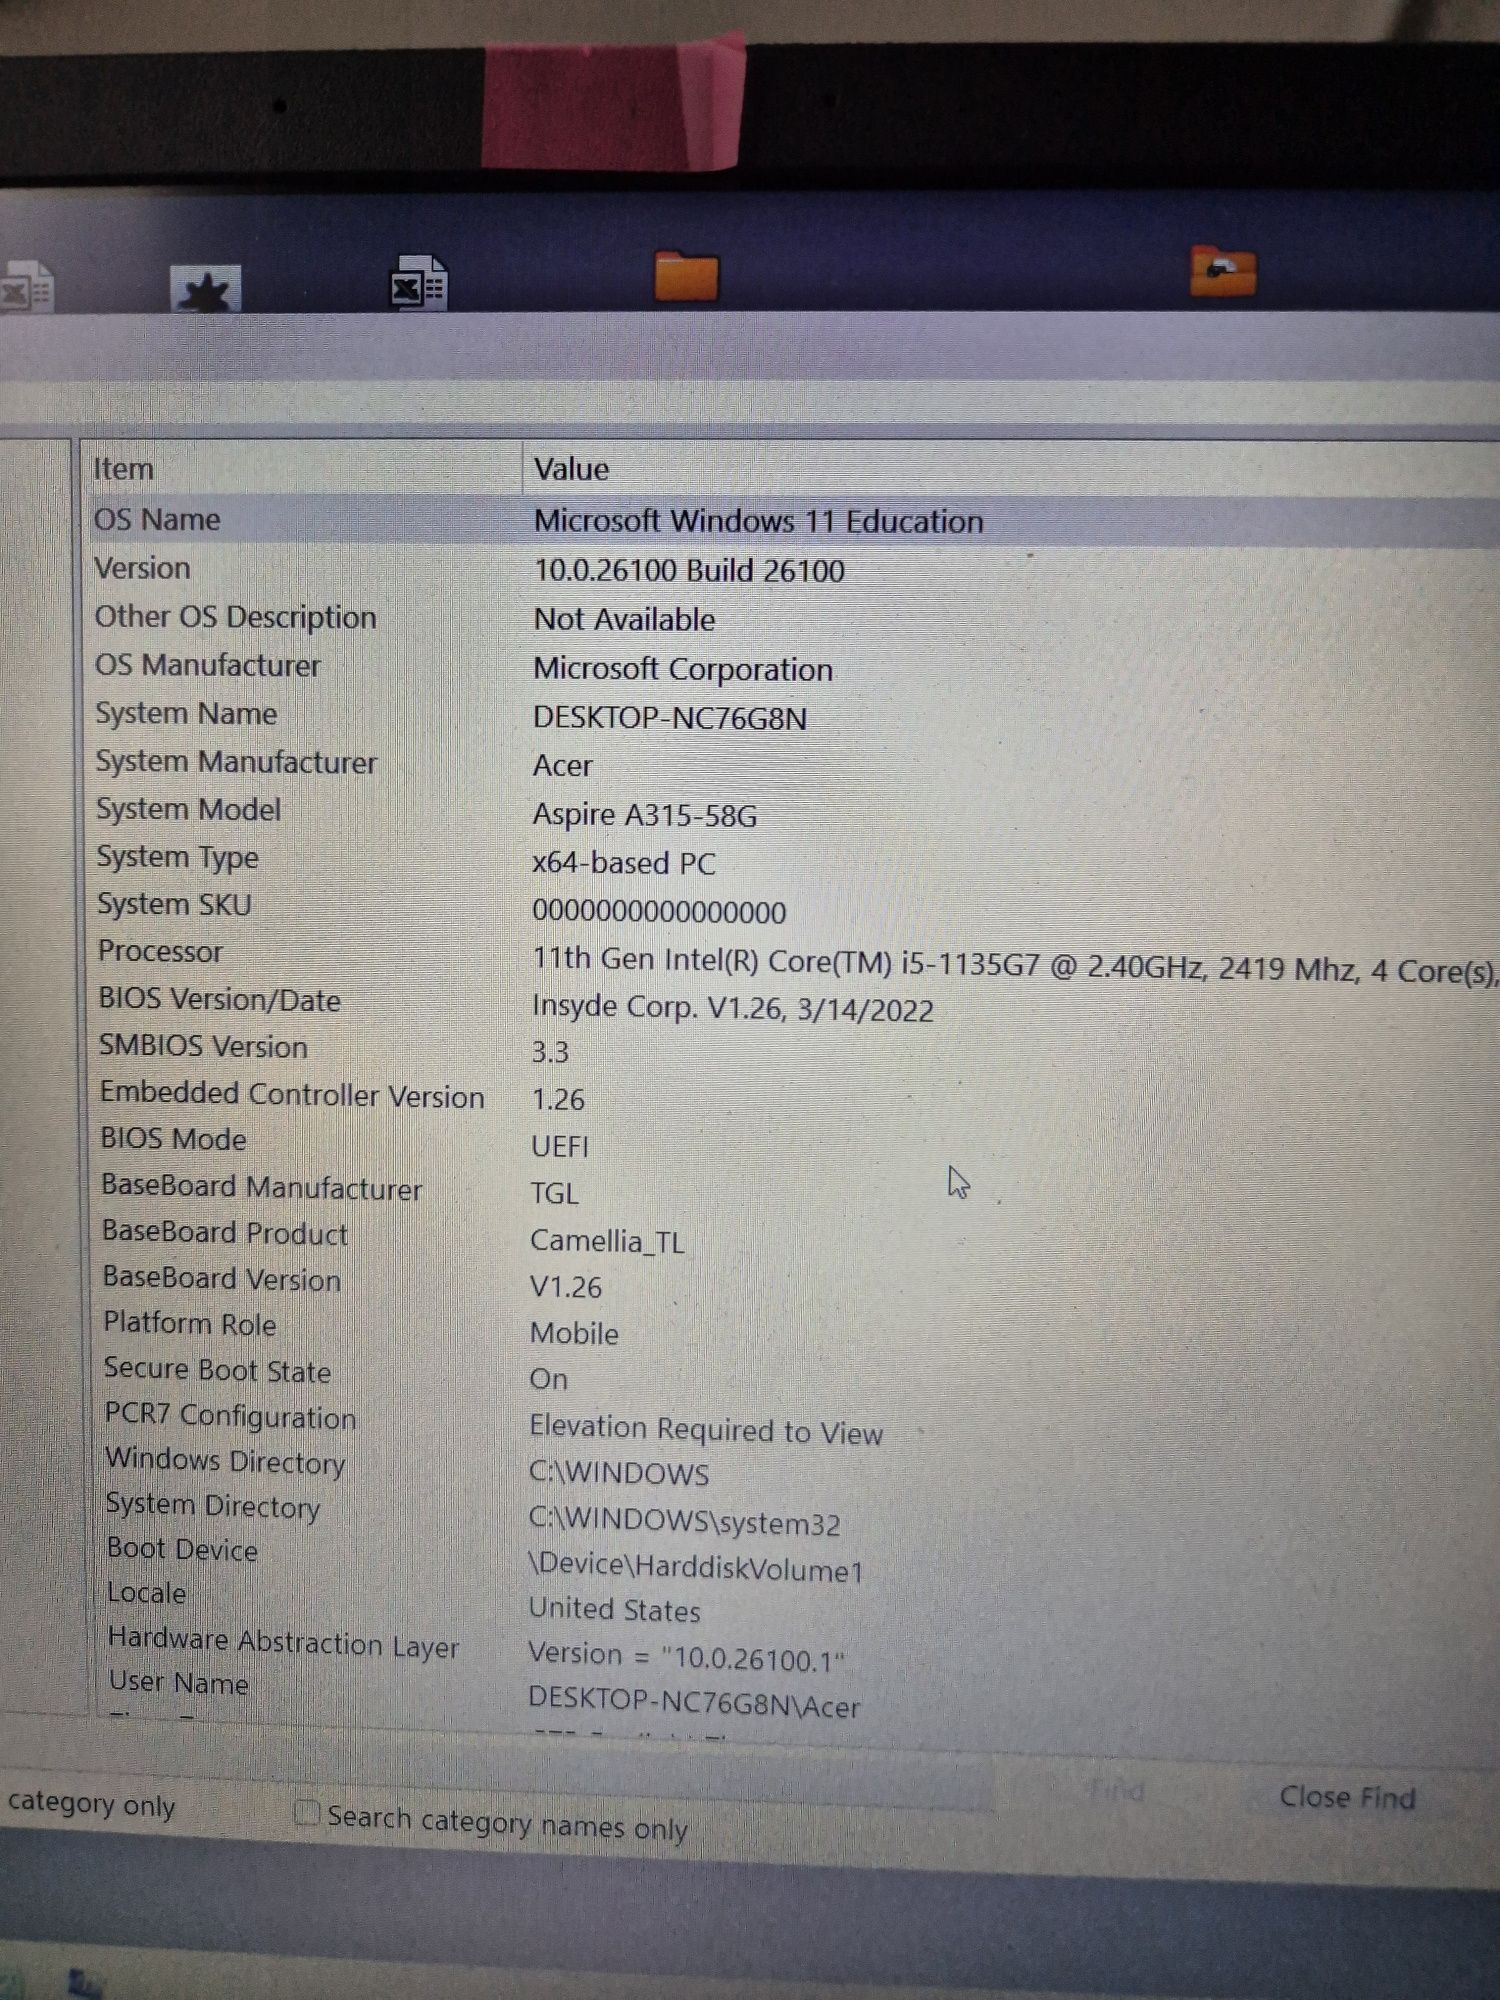
Task: Click the Item column header
Action: click(124, 468)
